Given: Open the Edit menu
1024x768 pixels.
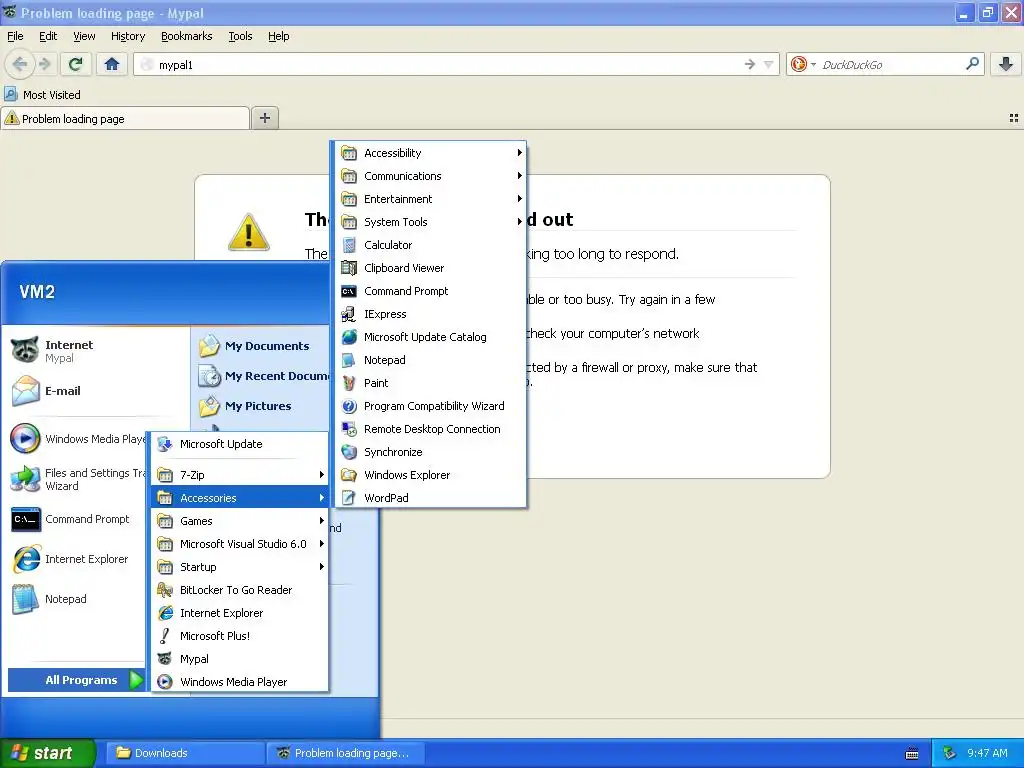Looking at the screenshot, I should tap(48, 36).
